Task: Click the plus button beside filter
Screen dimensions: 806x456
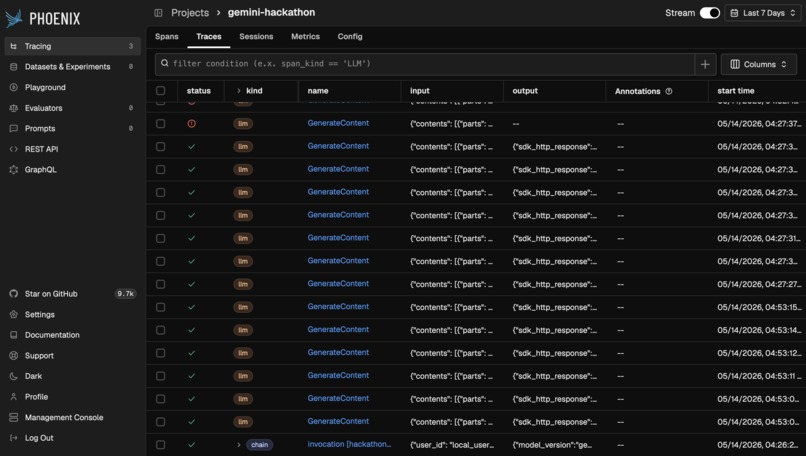Action: click(705, 64)
